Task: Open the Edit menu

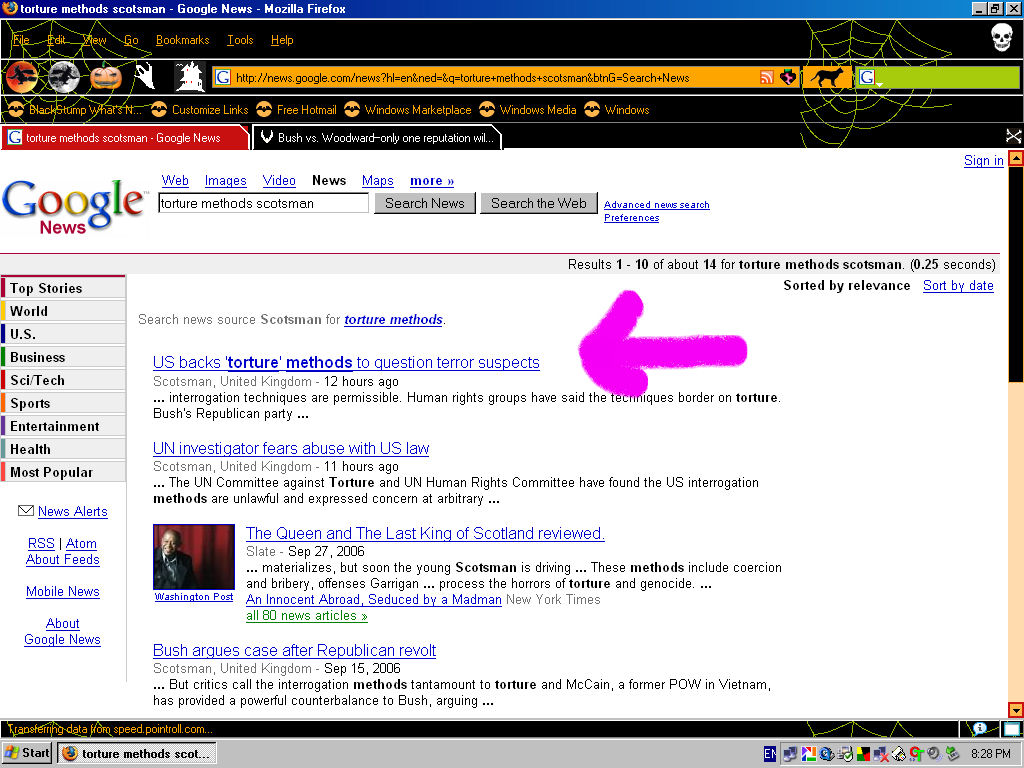Action: point(56,40)
